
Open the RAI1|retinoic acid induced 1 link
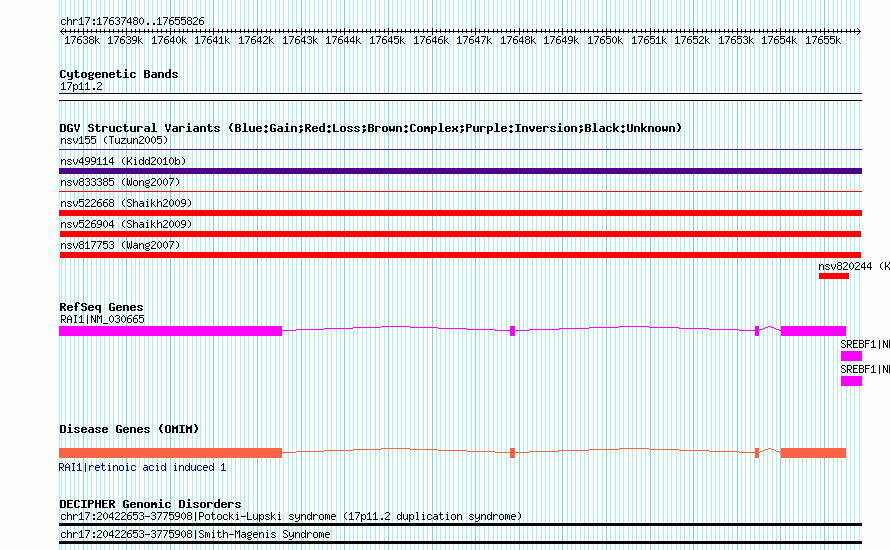tap(142, 467)
